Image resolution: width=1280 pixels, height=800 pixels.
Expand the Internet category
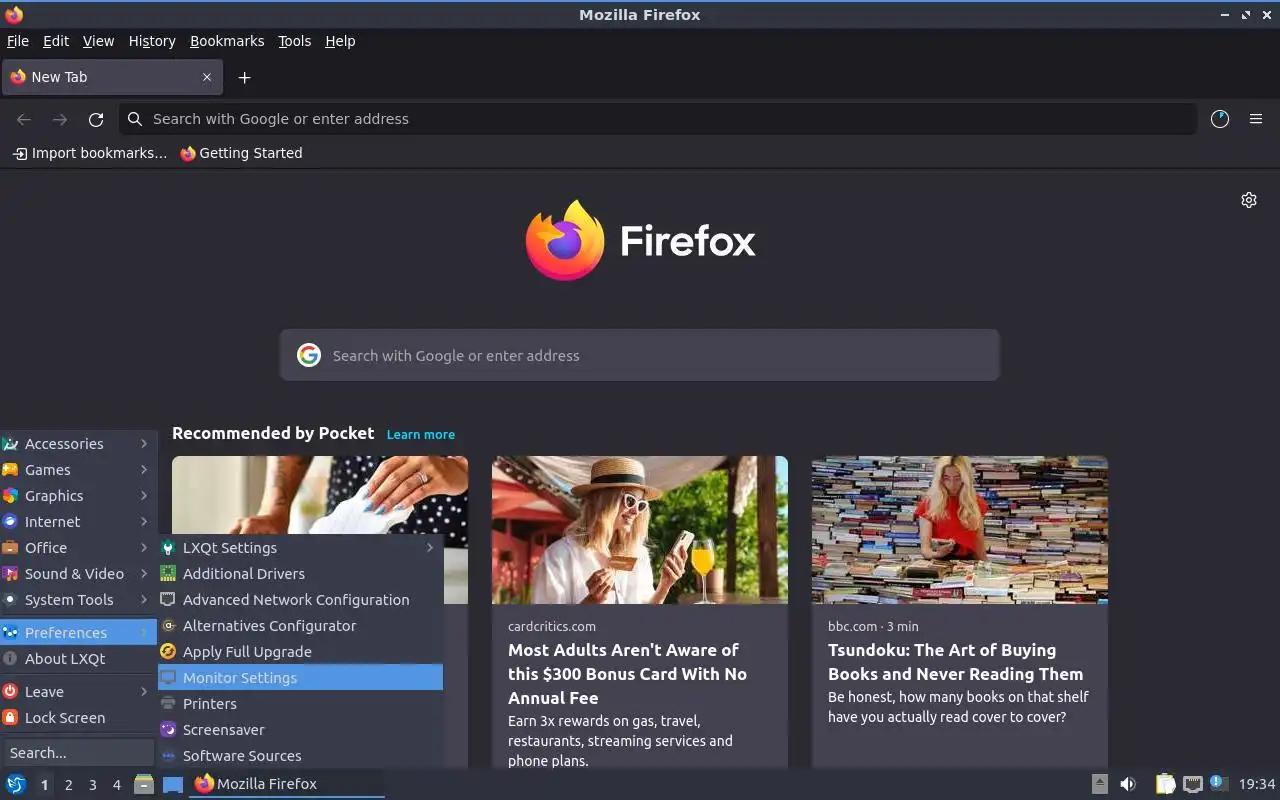pos(78,522)
